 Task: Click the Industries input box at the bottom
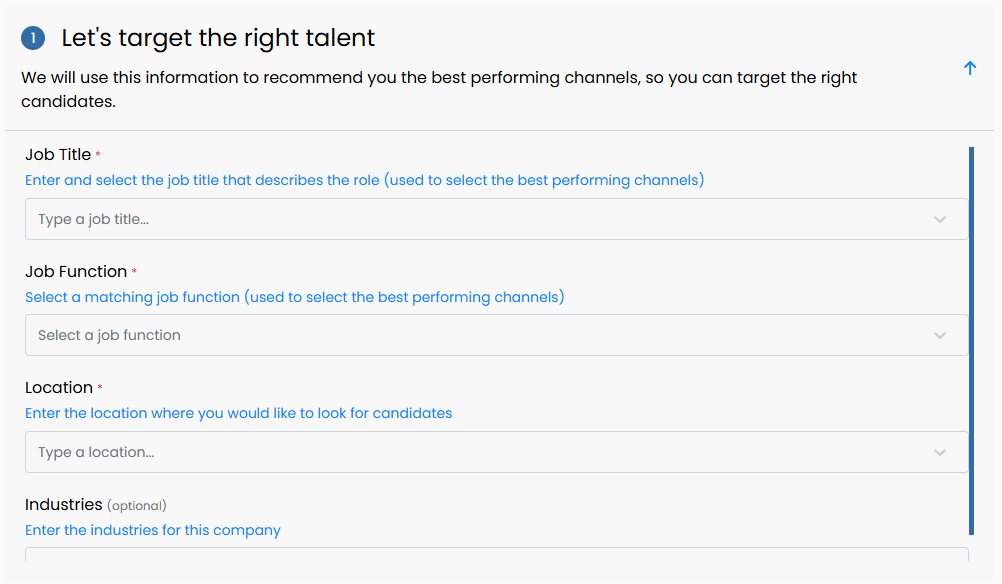click(x=497, y=554)
